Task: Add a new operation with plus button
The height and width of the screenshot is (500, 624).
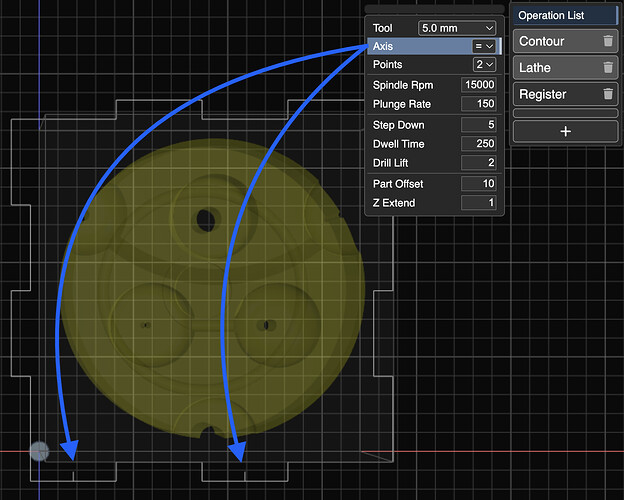Action: [x=565, y=131]
